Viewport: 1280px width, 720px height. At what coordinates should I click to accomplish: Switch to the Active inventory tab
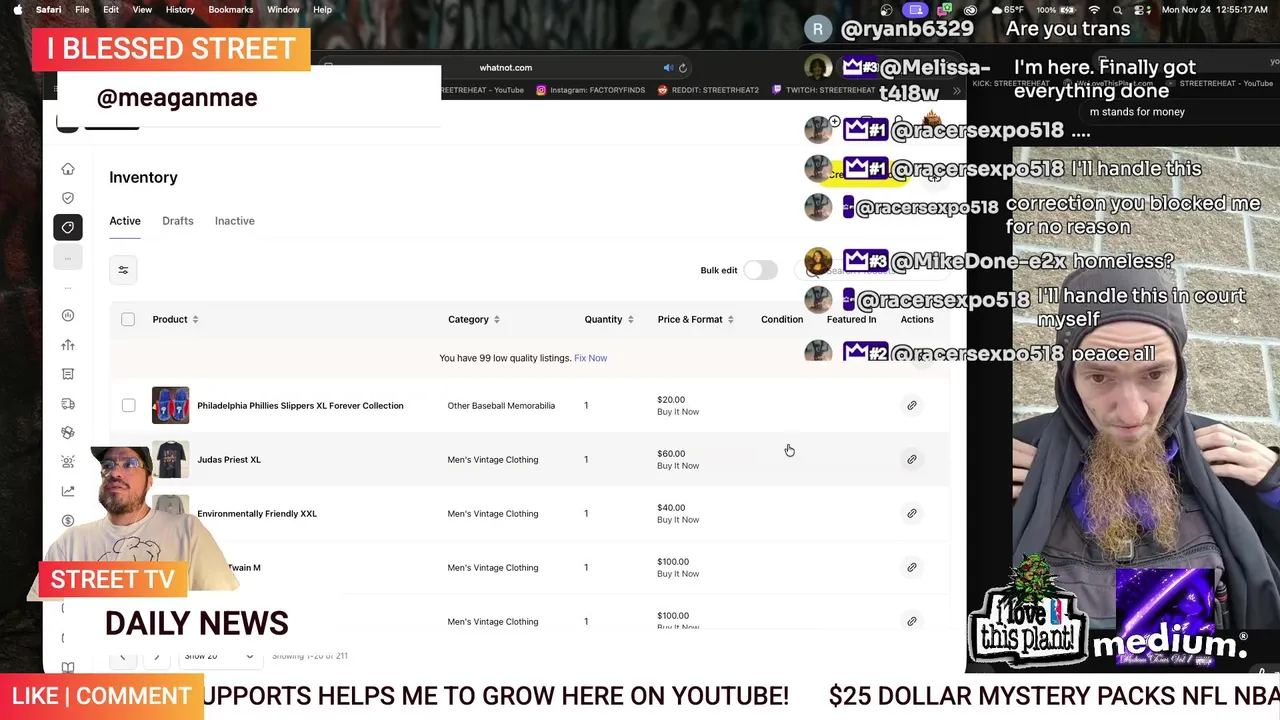125,221
